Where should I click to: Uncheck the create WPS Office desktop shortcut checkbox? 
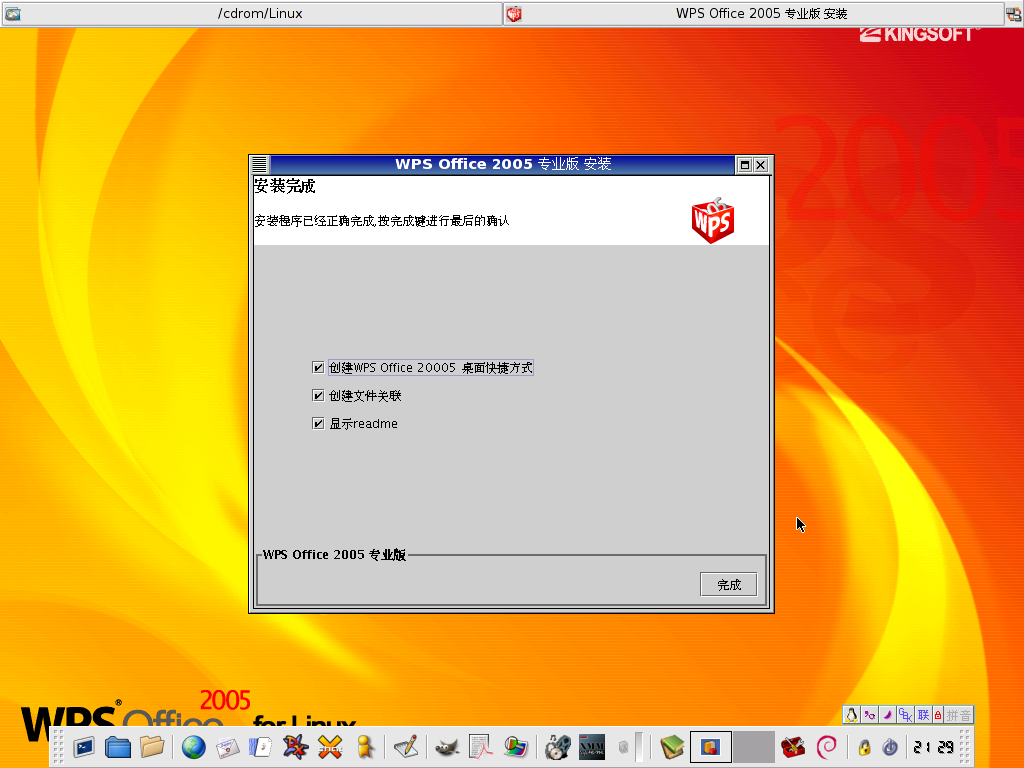(318, 368)
